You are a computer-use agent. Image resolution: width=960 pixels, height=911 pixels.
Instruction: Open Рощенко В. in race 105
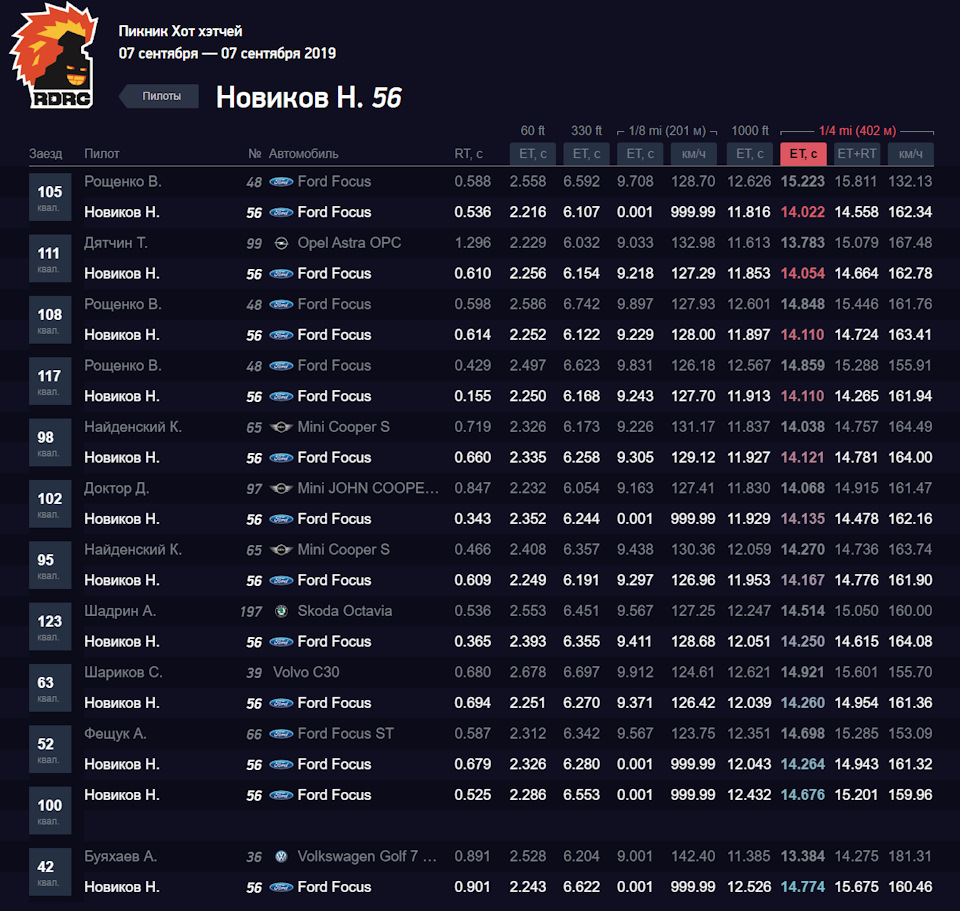(x=122, y=181)
